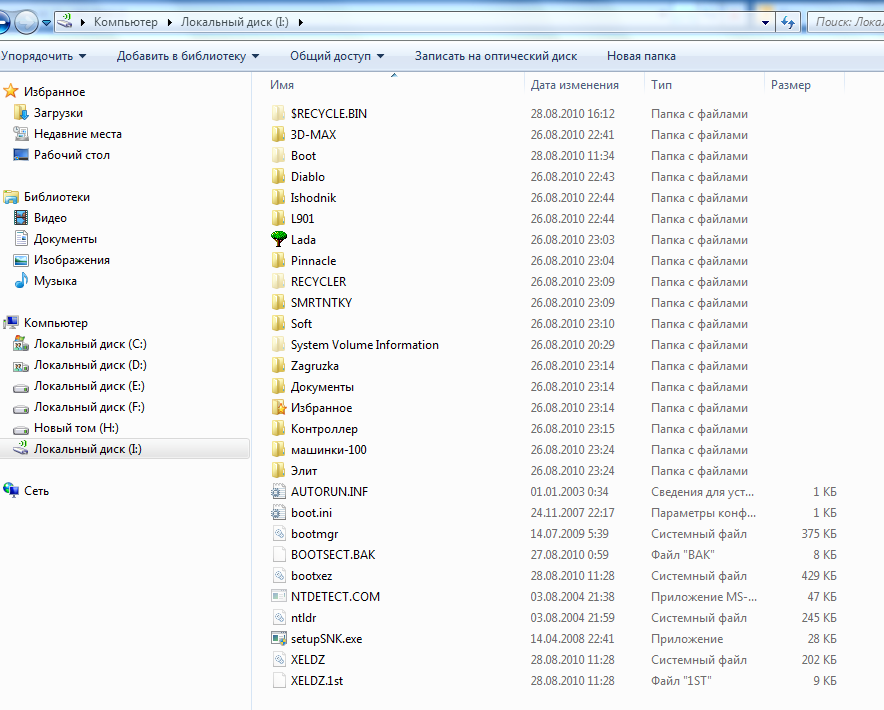Click the Сеть network icon

point(11,490)
